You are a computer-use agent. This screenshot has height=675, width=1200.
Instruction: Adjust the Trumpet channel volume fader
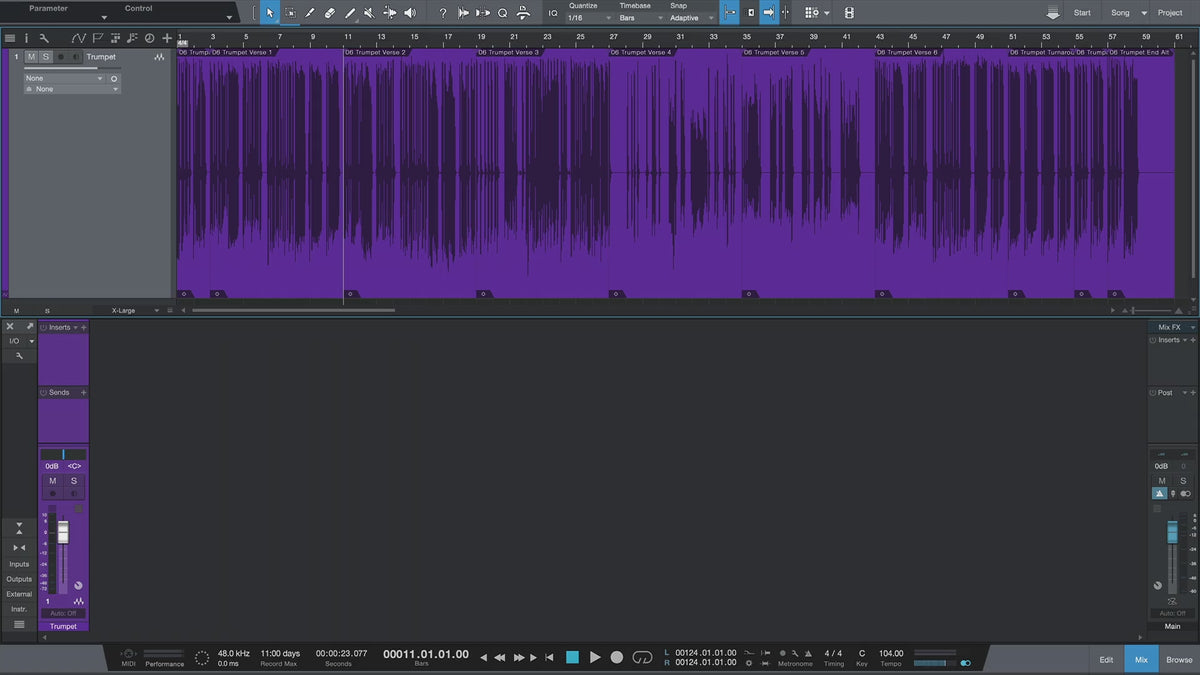coord(63,532)
